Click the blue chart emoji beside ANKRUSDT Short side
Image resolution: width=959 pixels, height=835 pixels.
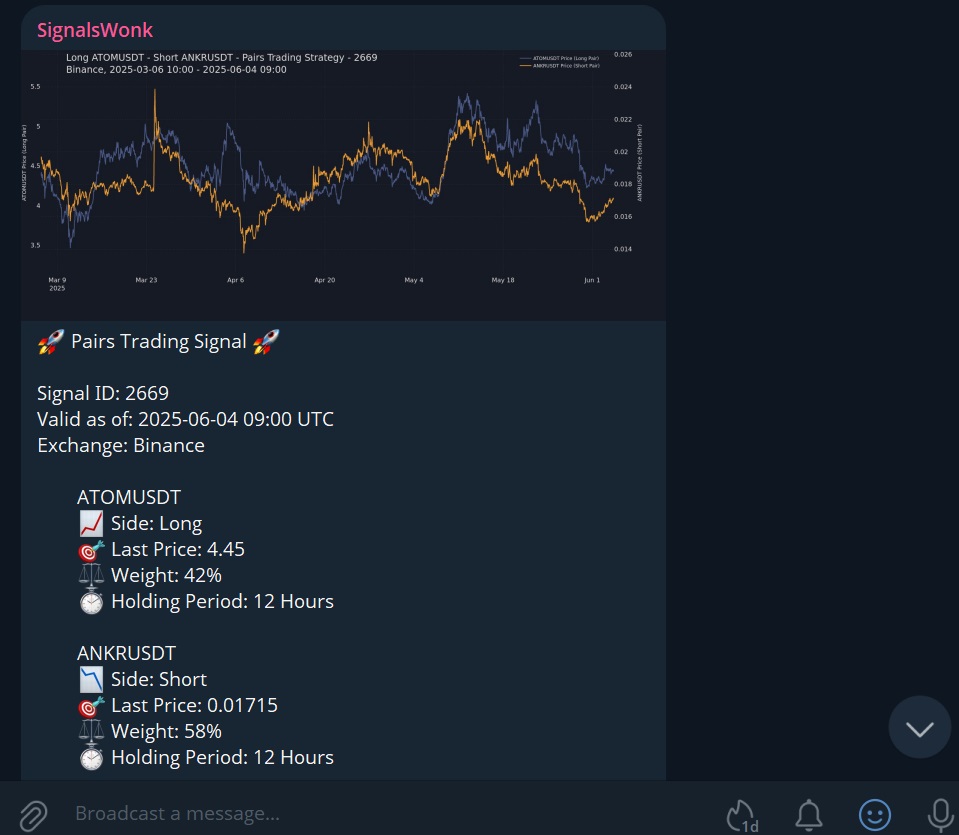point(91,678)
